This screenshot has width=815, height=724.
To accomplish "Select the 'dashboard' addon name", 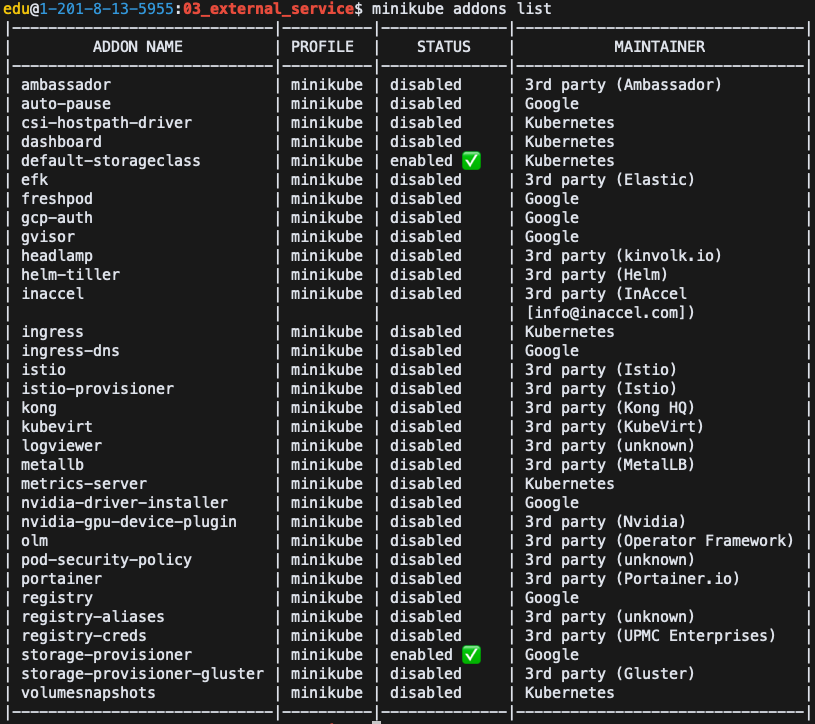I will pos(61,142).
